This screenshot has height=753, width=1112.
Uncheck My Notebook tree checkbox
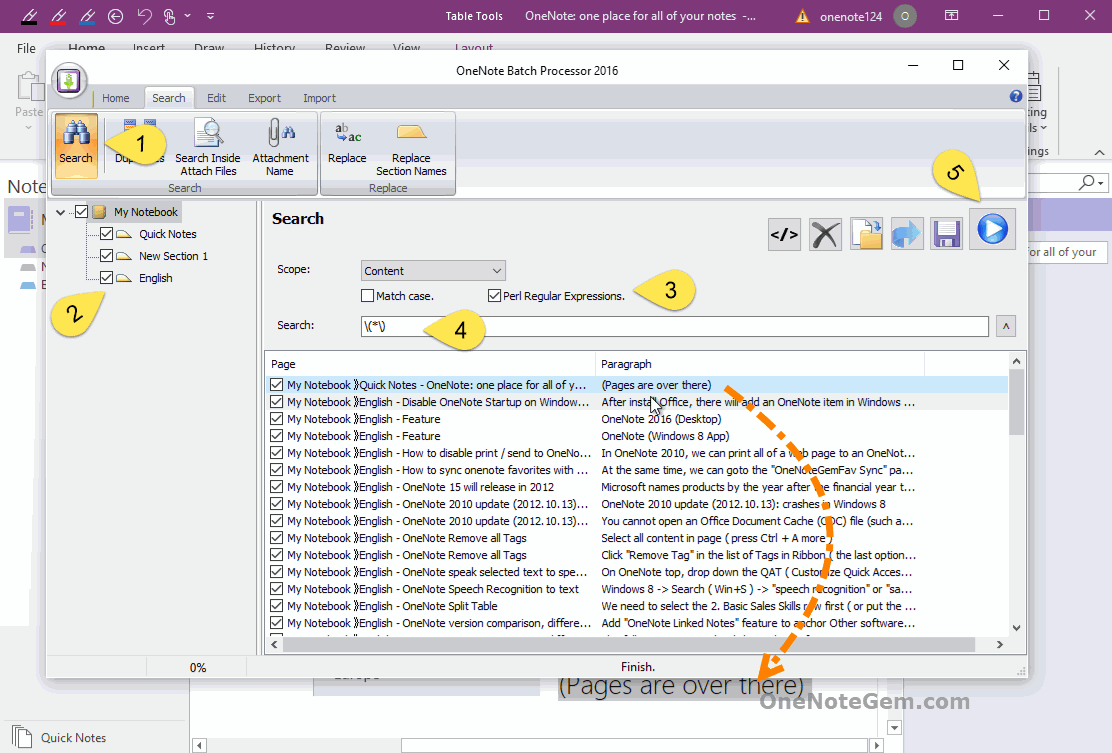pyautogui.click(x=82, y=211)
